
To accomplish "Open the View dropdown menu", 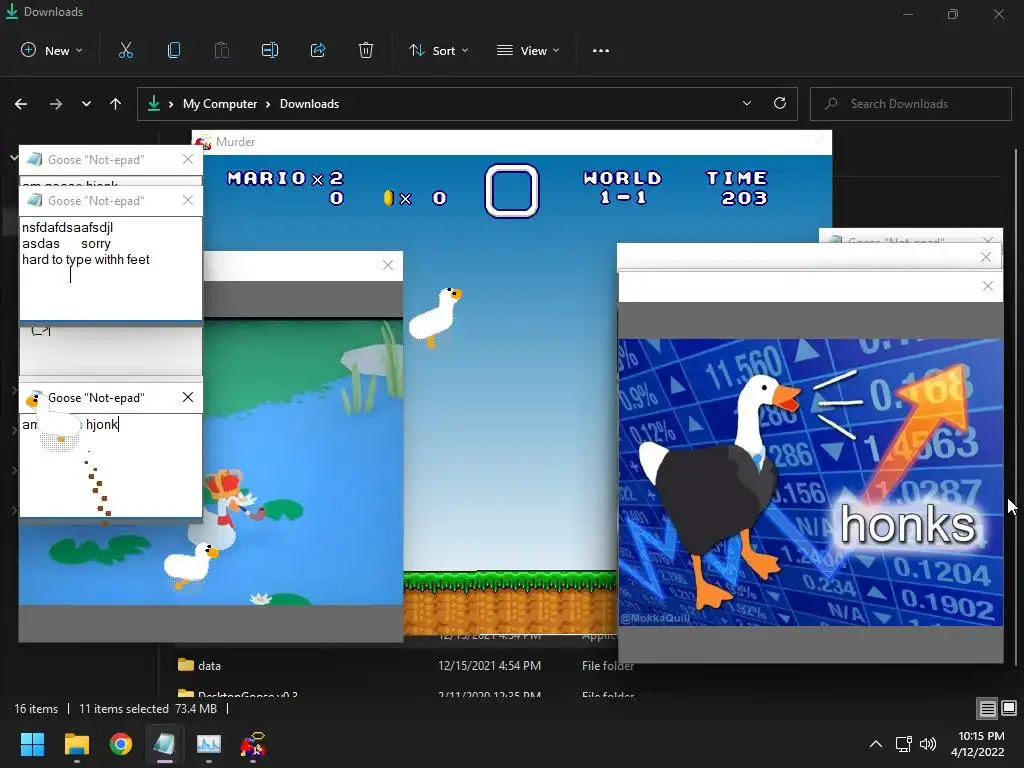I will click(528, 50).
